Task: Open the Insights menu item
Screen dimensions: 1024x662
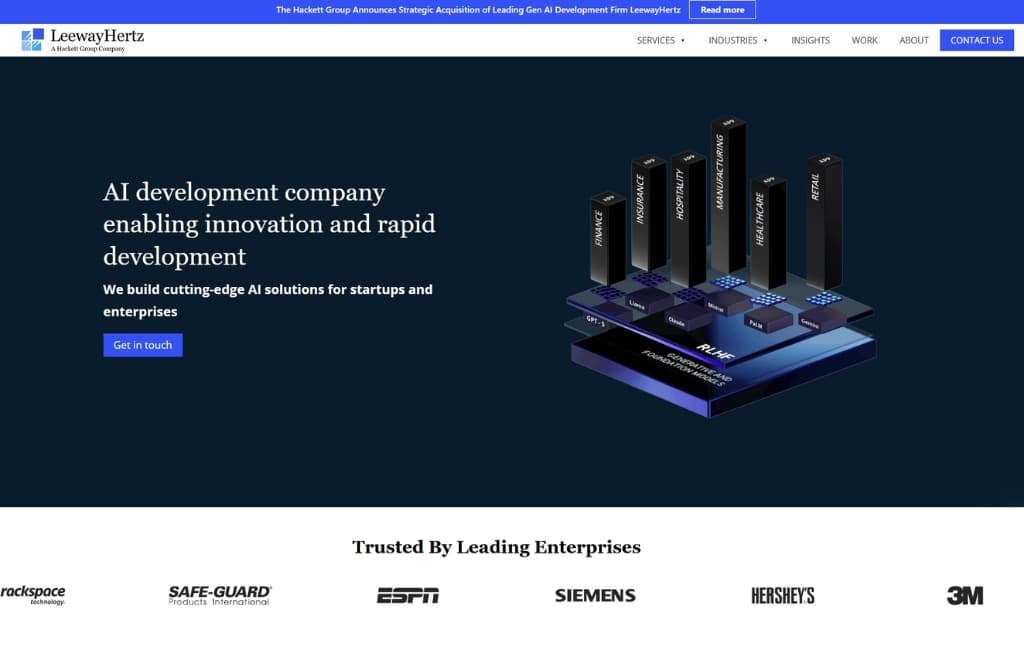Action: pos(810,40)
